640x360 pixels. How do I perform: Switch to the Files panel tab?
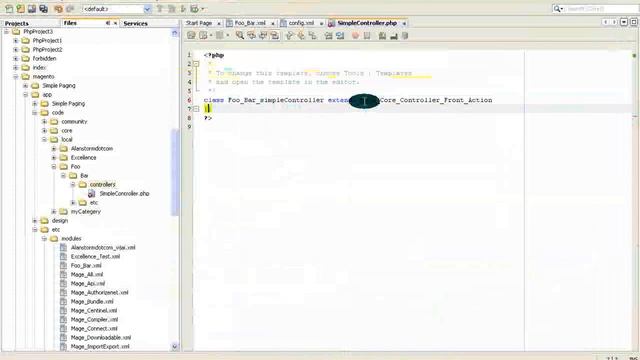click(x=70, y=23)
